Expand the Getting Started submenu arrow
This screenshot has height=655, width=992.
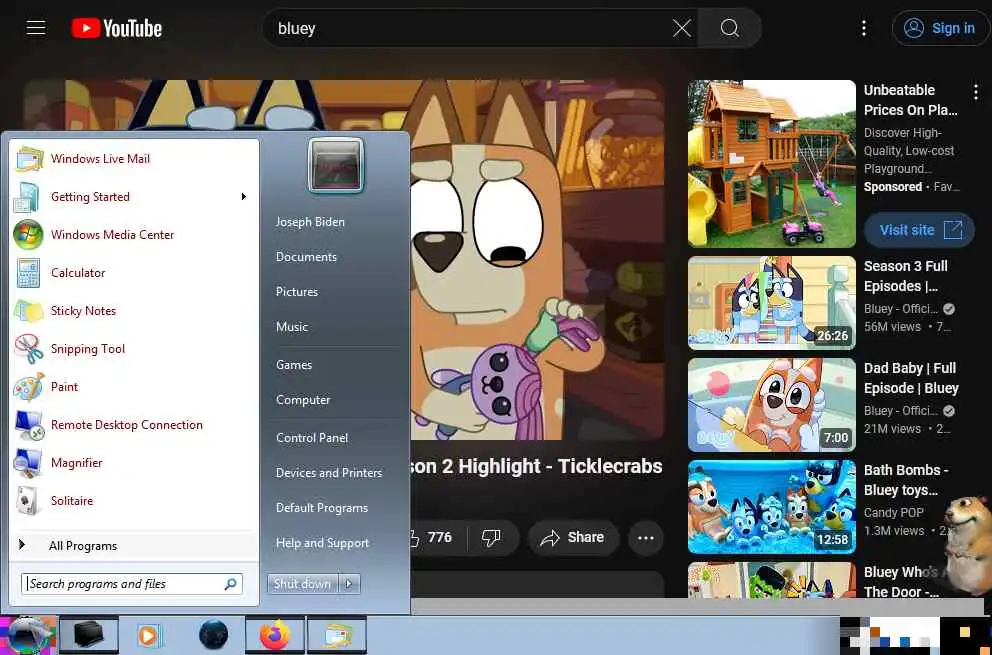[x=244, y=197]
